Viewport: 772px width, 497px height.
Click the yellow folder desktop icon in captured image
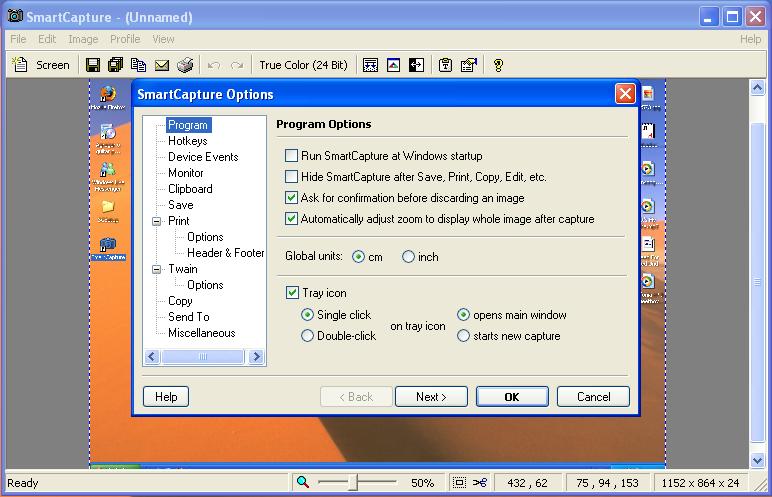pyautogui.click(x=108, y=206)
